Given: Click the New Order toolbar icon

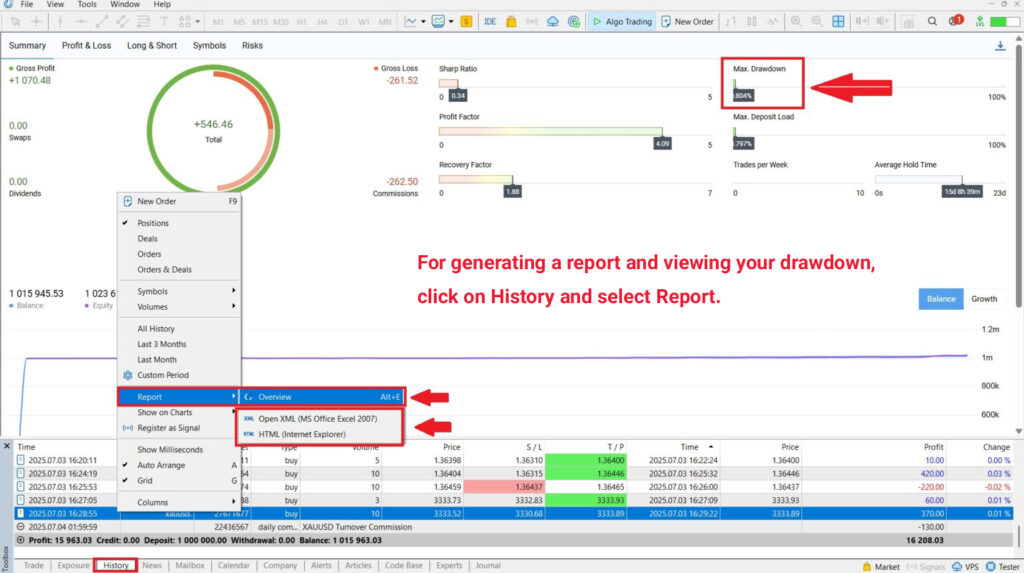Looking at the screenshot, I should (x=666, y=21).
